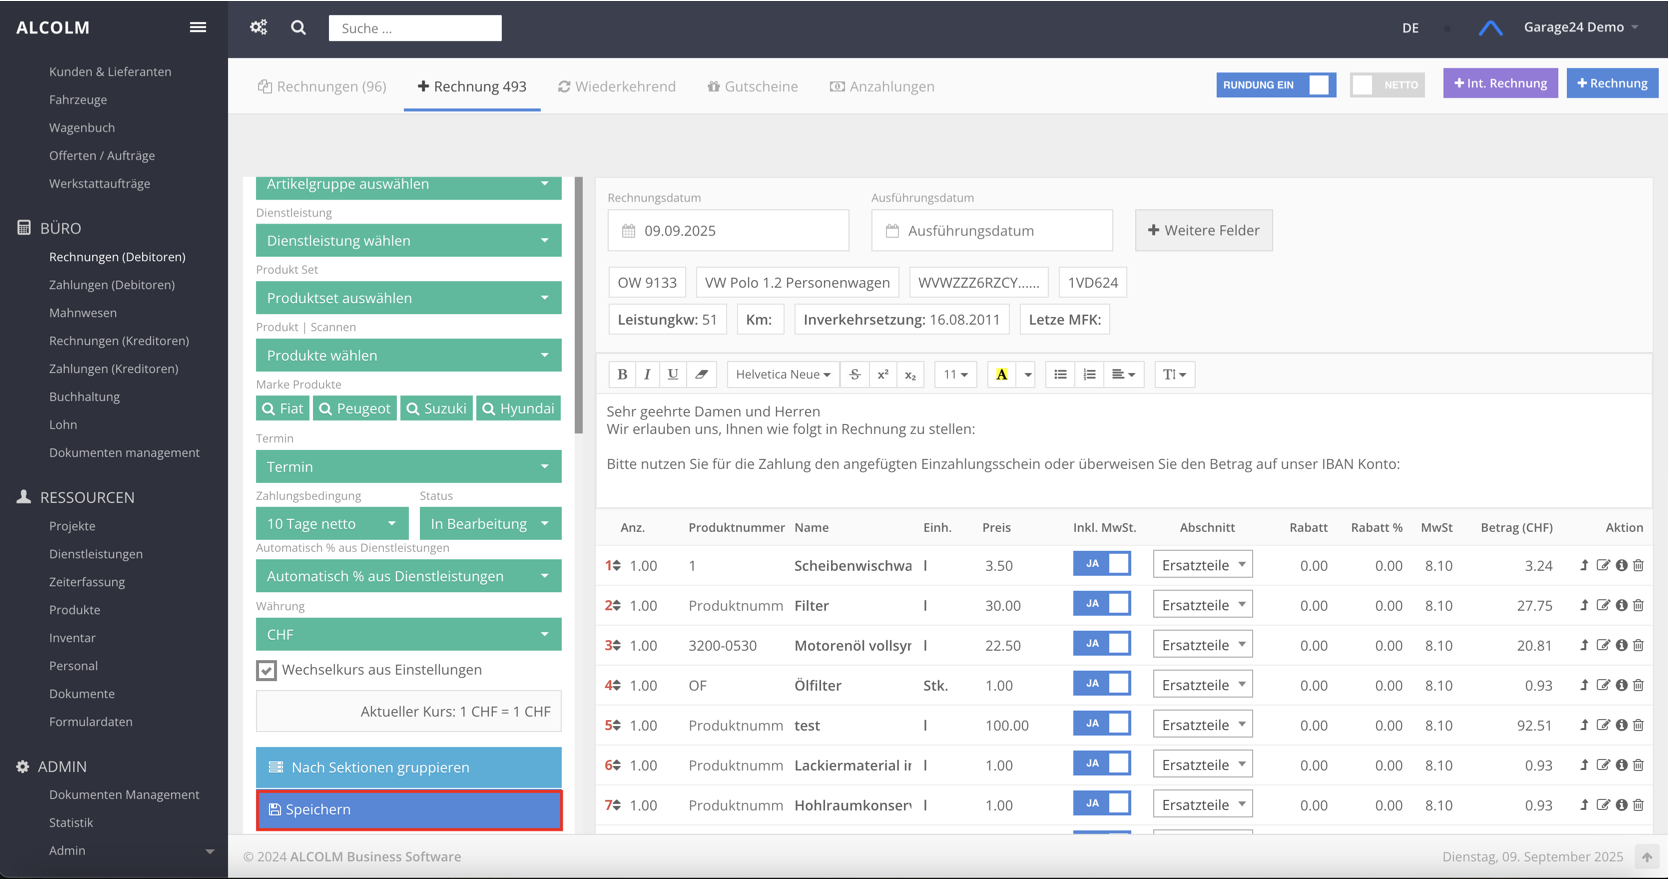Switch to the Gutscheine tab
1669x879 pixels.
point(752,86)
